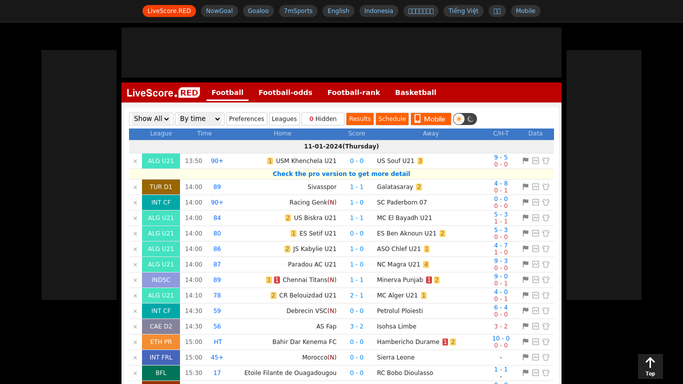Click shirt lineup icon for Sivasspor row
This screenshot has width=683, height=384.
coord(546,187)
